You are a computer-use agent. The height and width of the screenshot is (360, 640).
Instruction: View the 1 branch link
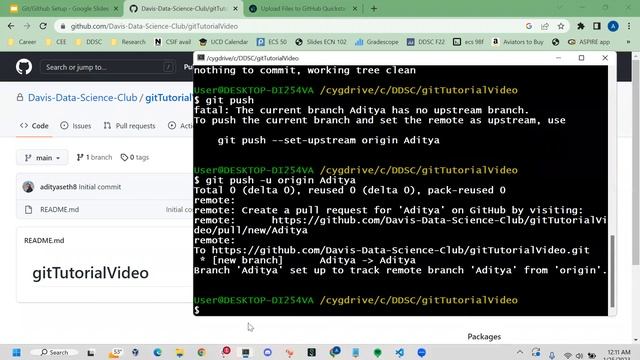click(x=94, y=157)
